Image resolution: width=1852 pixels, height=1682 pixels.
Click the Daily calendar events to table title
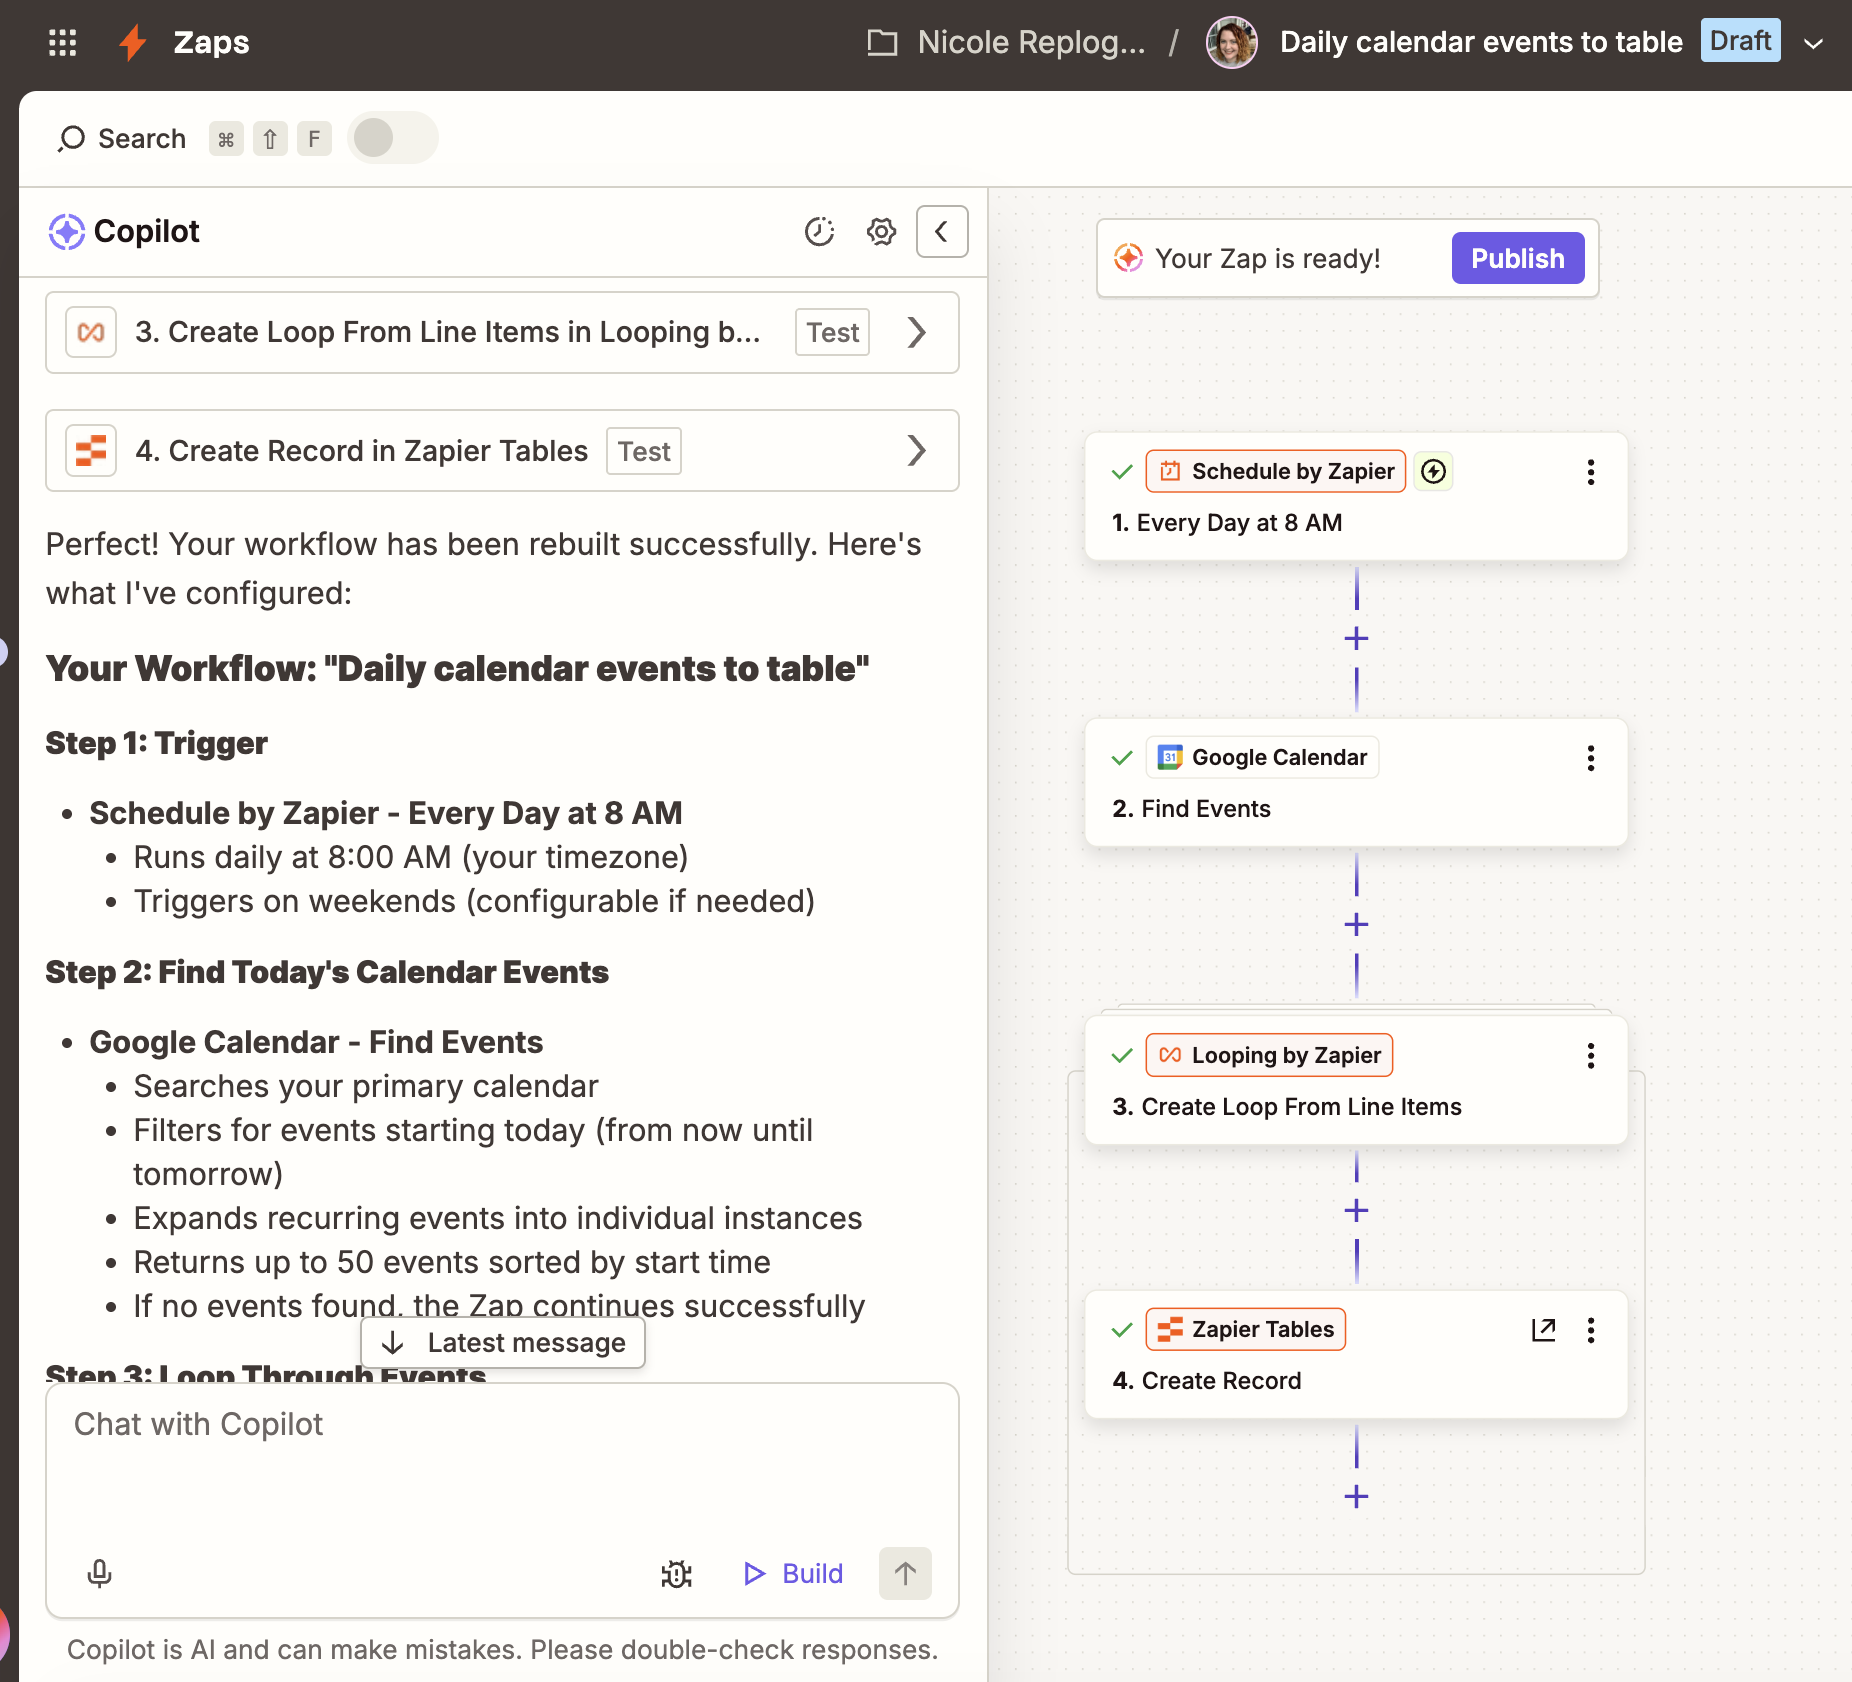(1481, 42)
